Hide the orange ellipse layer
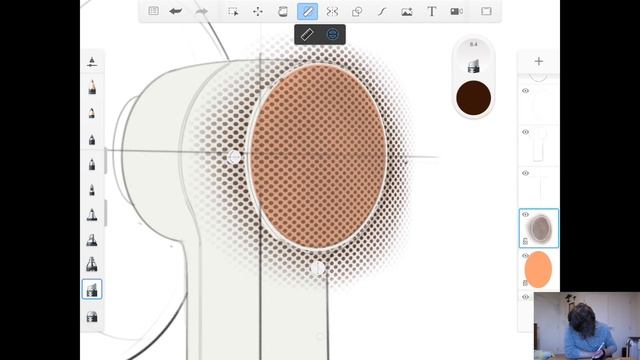 tap(525, 256)
